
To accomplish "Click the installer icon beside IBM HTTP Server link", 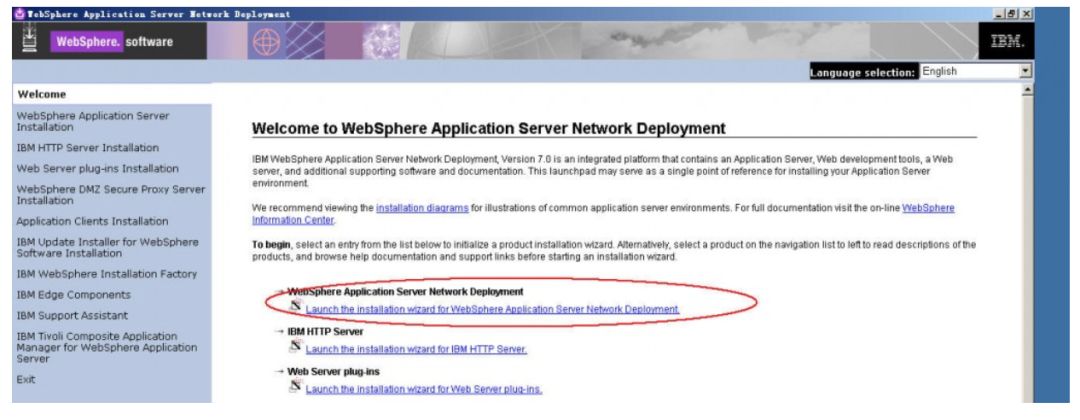I will click(x=295, y=346).
